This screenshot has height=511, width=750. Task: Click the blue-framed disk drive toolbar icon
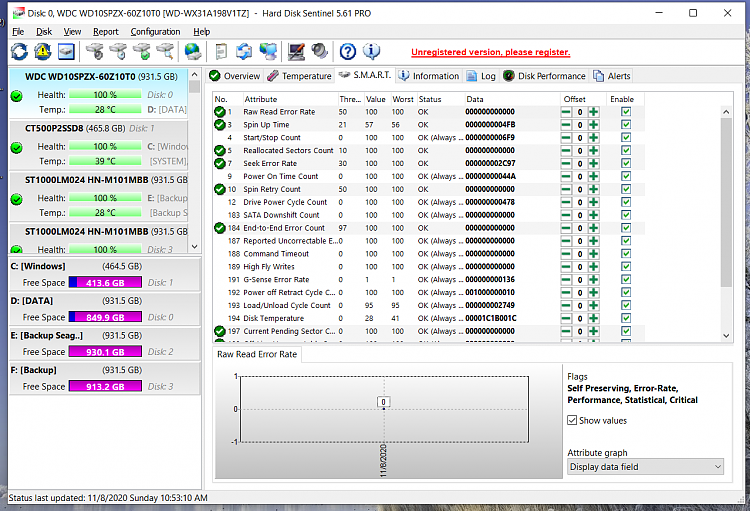click(66, 51)
